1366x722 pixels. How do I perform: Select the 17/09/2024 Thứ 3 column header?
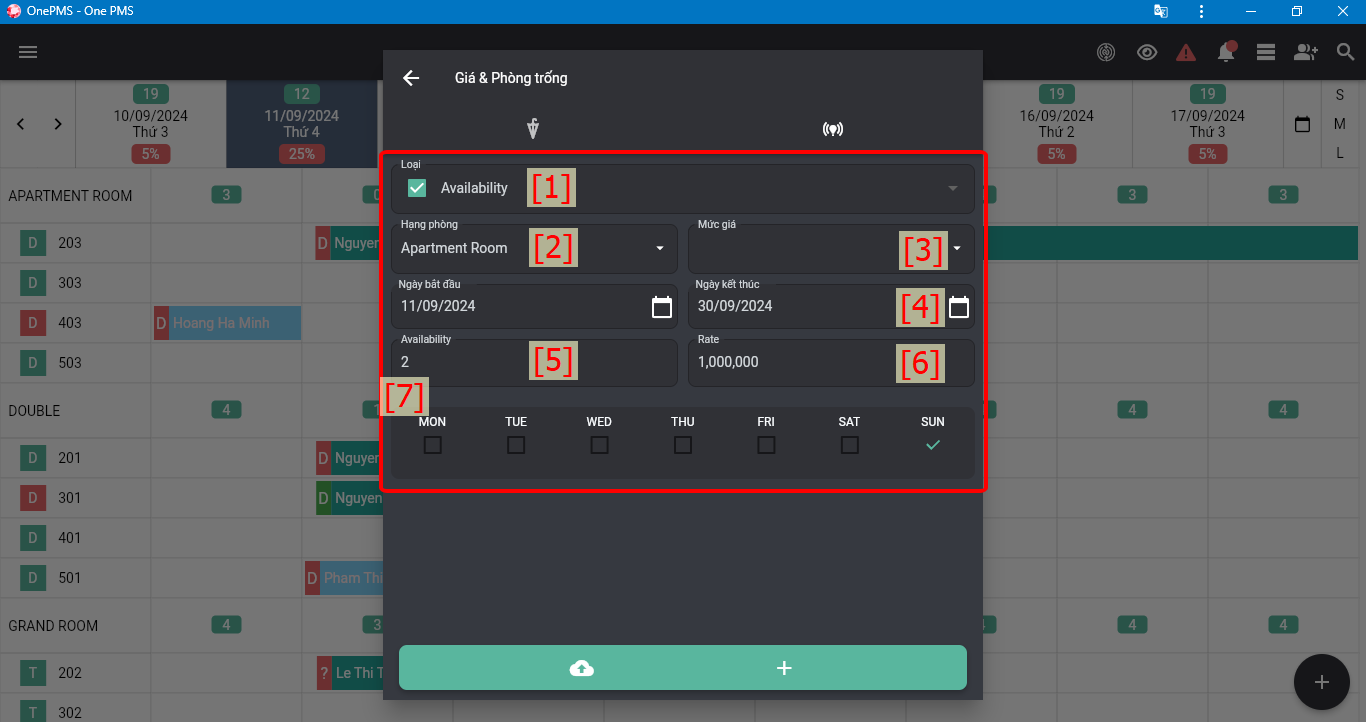[x=1208, y=124]
